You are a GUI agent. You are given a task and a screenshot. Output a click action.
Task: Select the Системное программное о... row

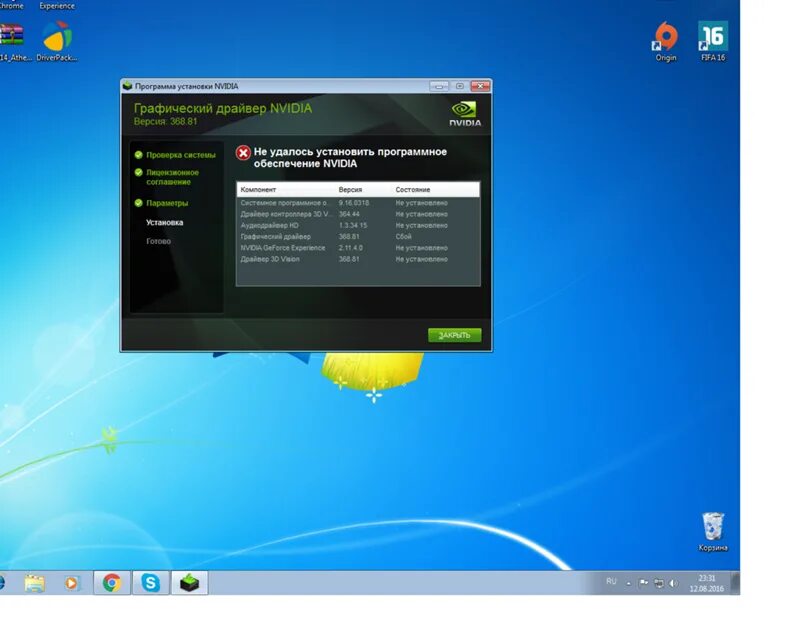358,203
